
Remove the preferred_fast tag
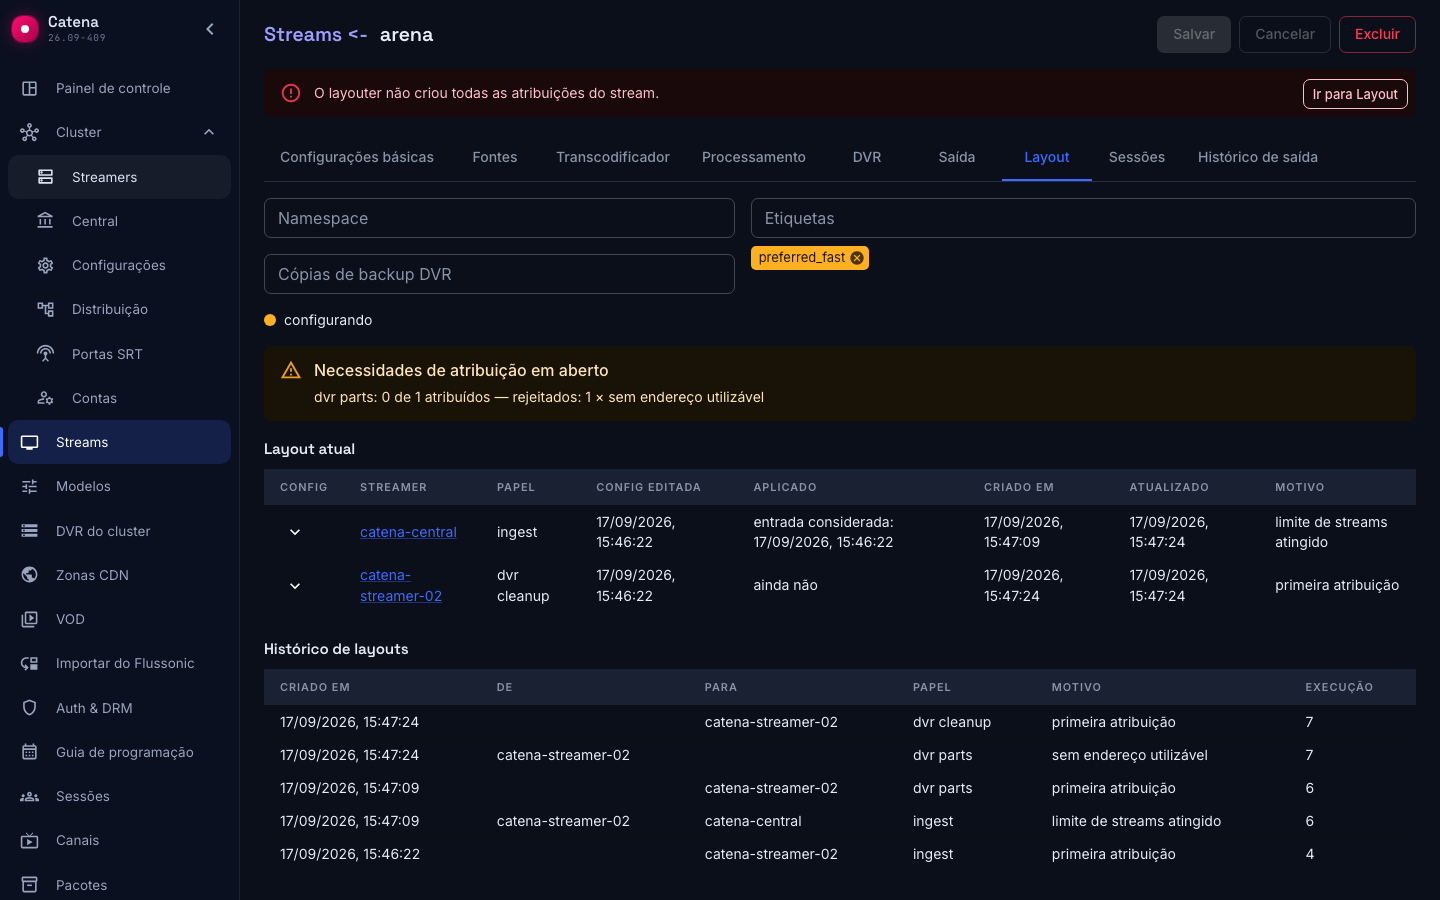pyautogui.click(x=857, y=258)
